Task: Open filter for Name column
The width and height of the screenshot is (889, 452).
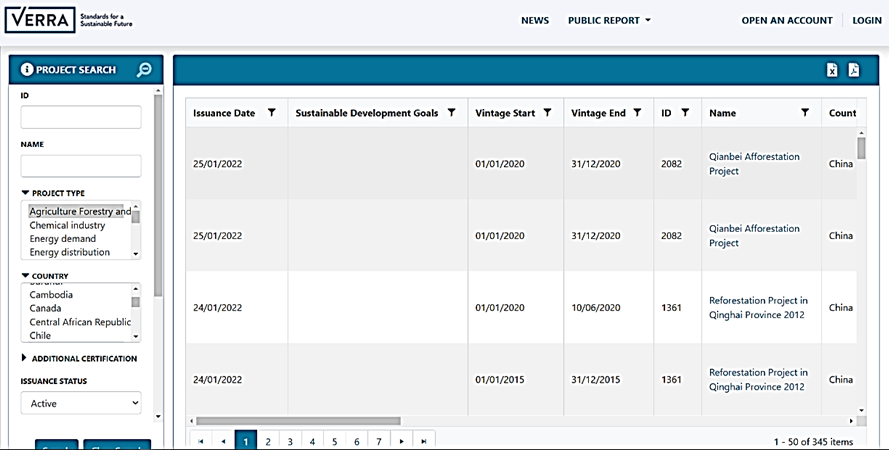Action: point(805,113)
